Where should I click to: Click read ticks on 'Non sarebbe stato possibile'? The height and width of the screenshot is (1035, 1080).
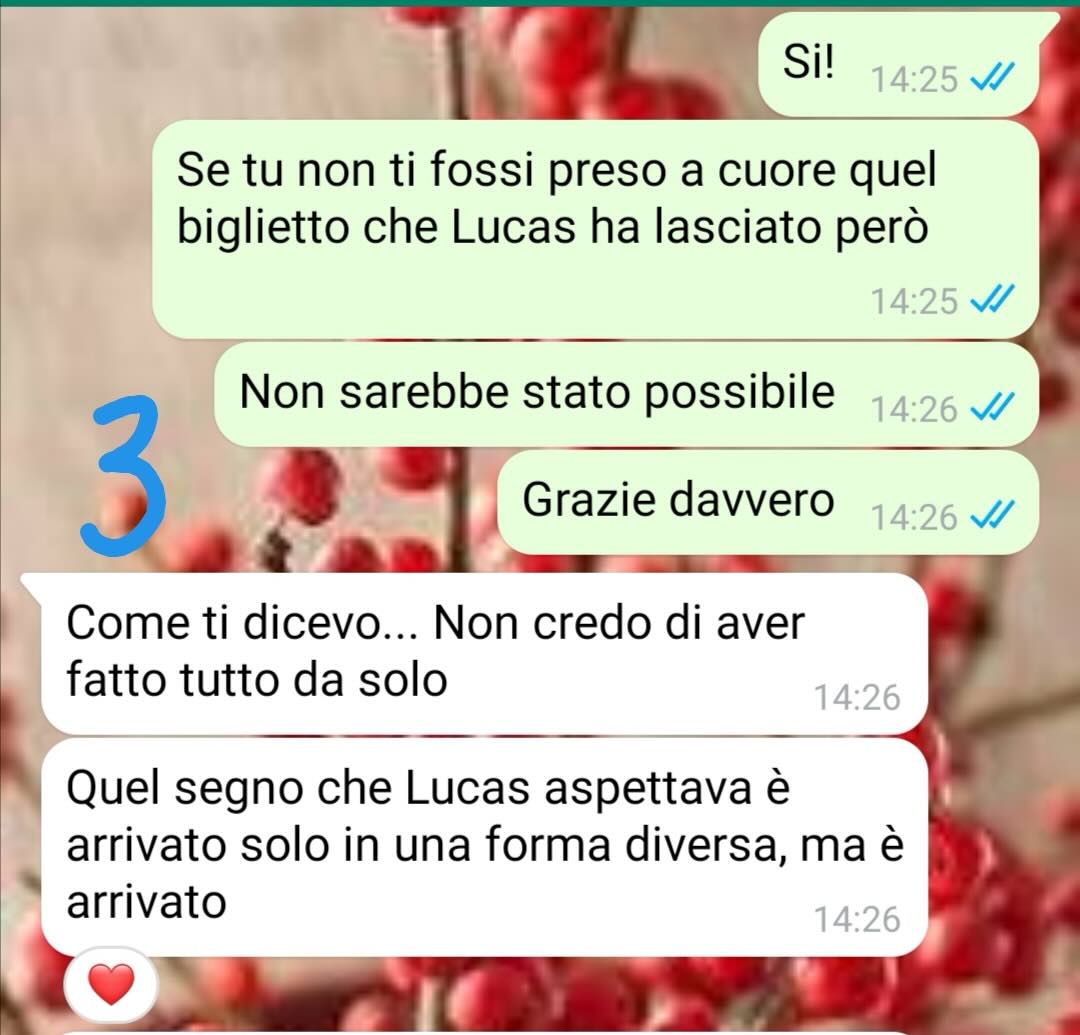992,408
